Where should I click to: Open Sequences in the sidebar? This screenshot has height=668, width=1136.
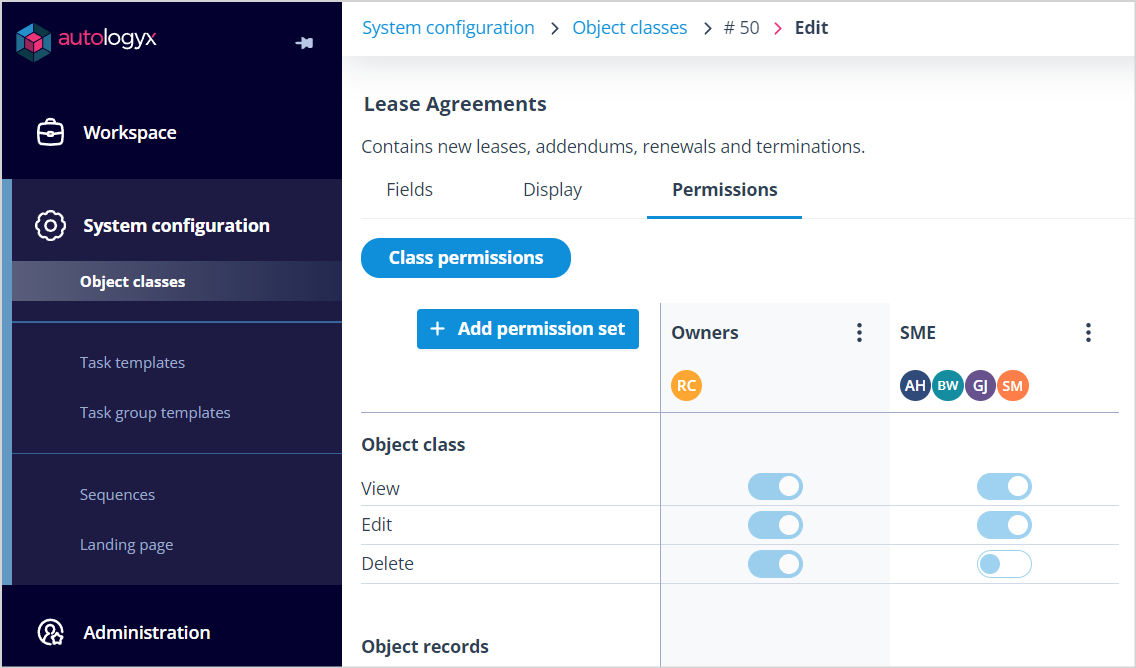tap(117, 494)
